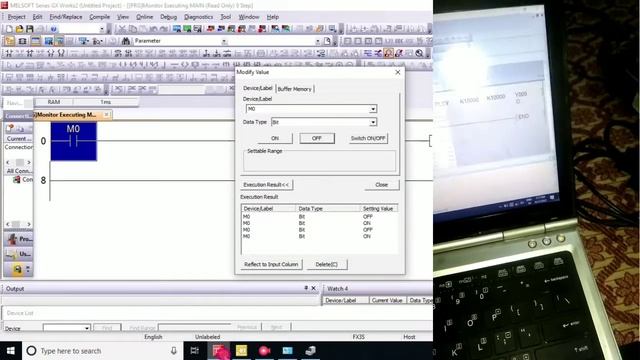Close the Monitor Executing tab with its x
The width and height of the screenshot is (640, 360).
106,115
